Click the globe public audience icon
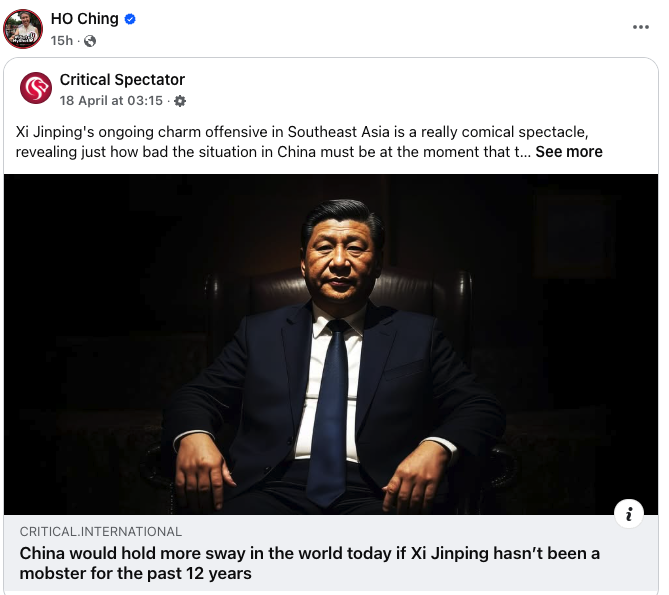This screenshot has width=669, height=595. click(90, 41)
